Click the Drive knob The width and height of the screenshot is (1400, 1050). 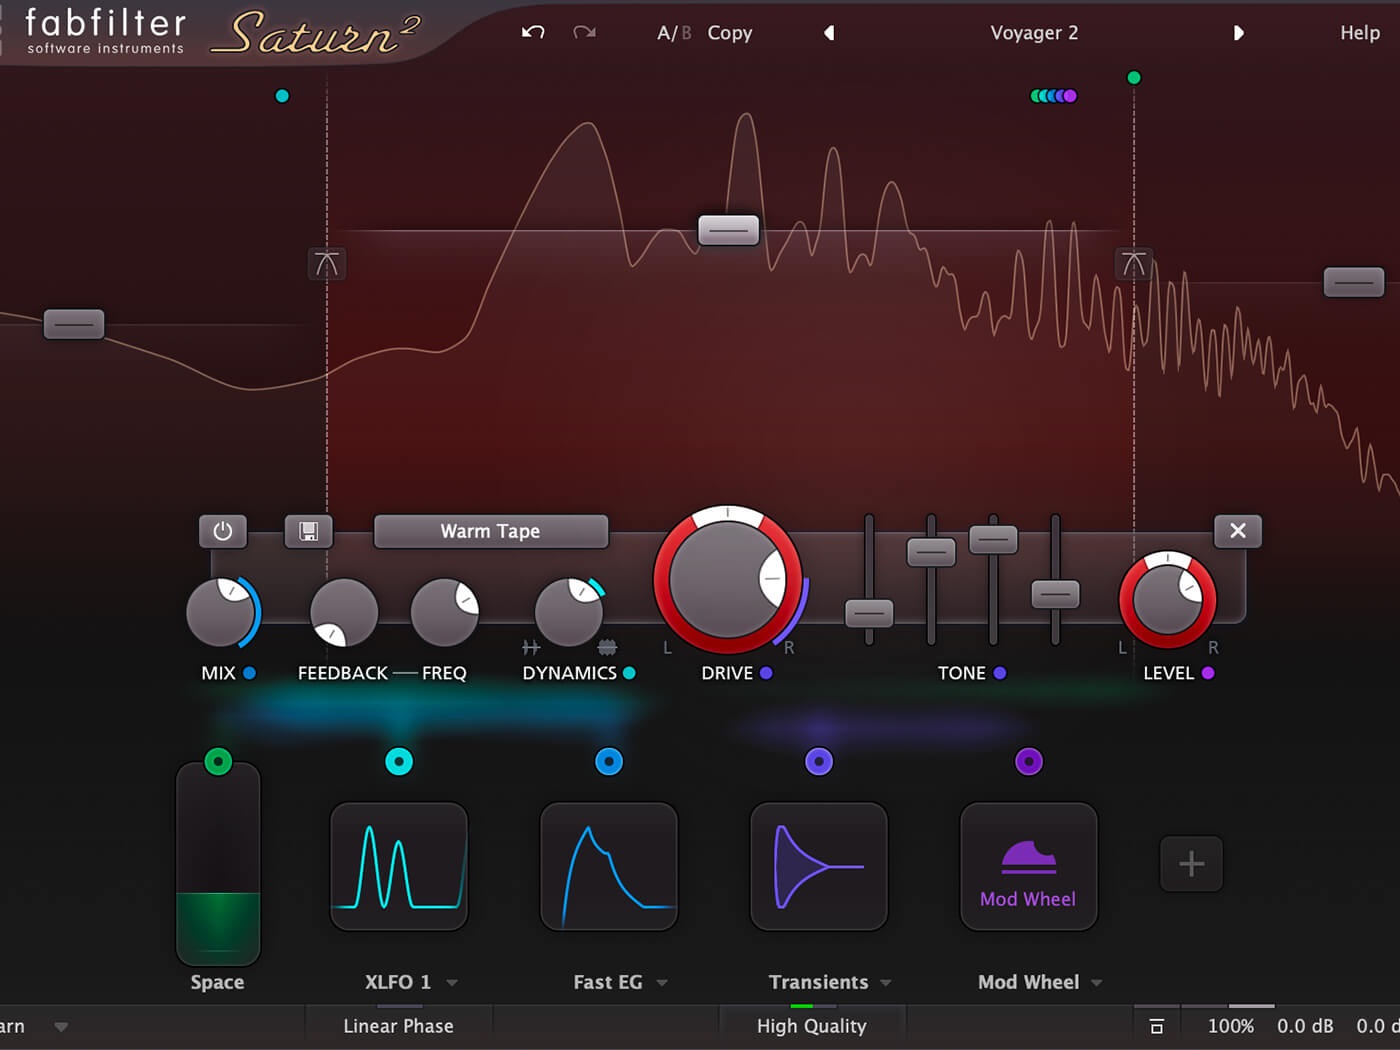click(729, 578)
